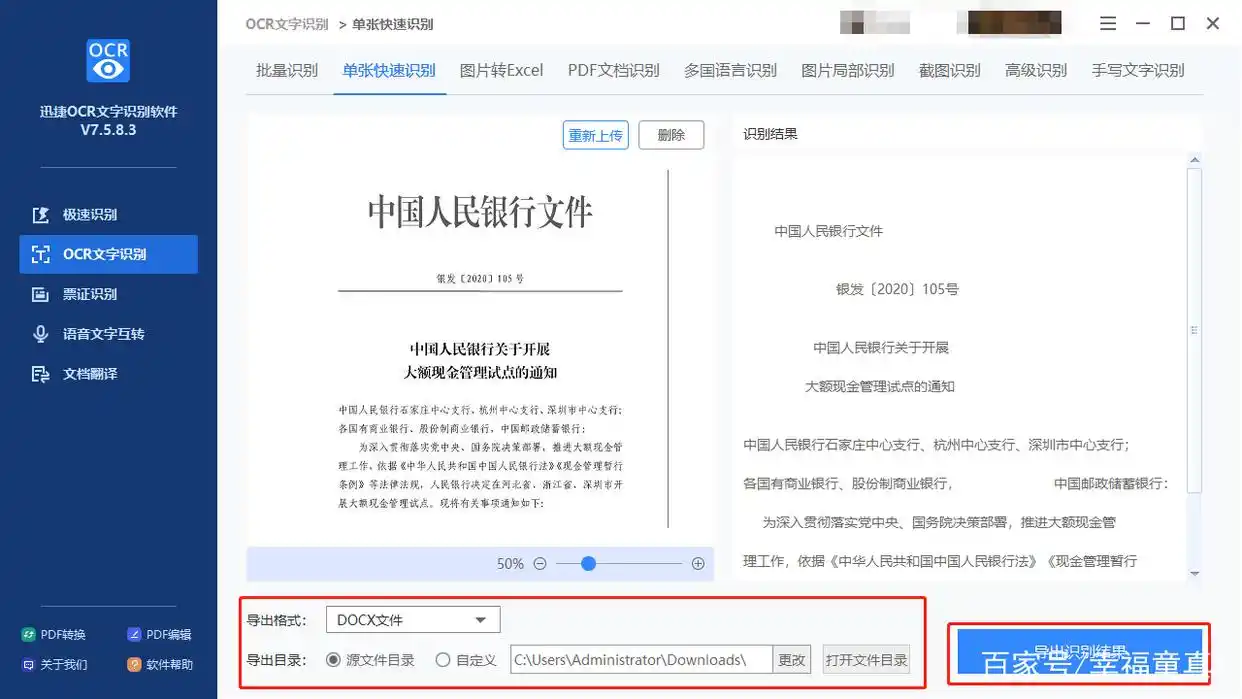Screen dimensions: 1242x699
Task: Click the 银发〔2020〕105号 result line
Action: (897, 289)
